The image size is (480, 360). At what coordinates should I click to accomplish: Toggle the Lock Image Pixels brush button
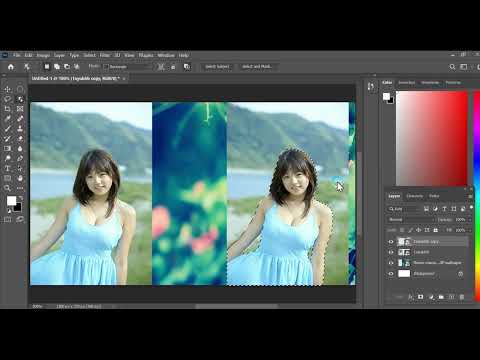tap(410, 230)
